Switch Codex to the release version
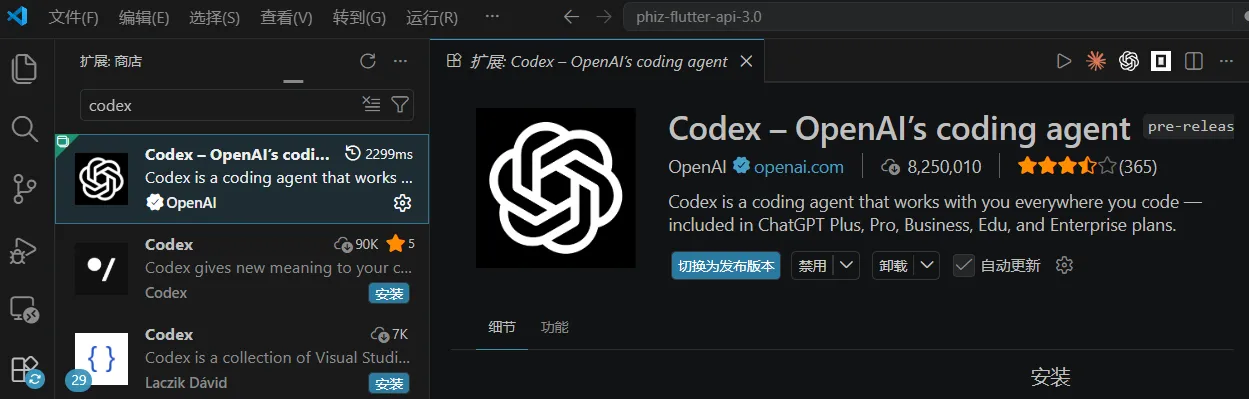Viewport: 1249px width, 399px height. 726,265
